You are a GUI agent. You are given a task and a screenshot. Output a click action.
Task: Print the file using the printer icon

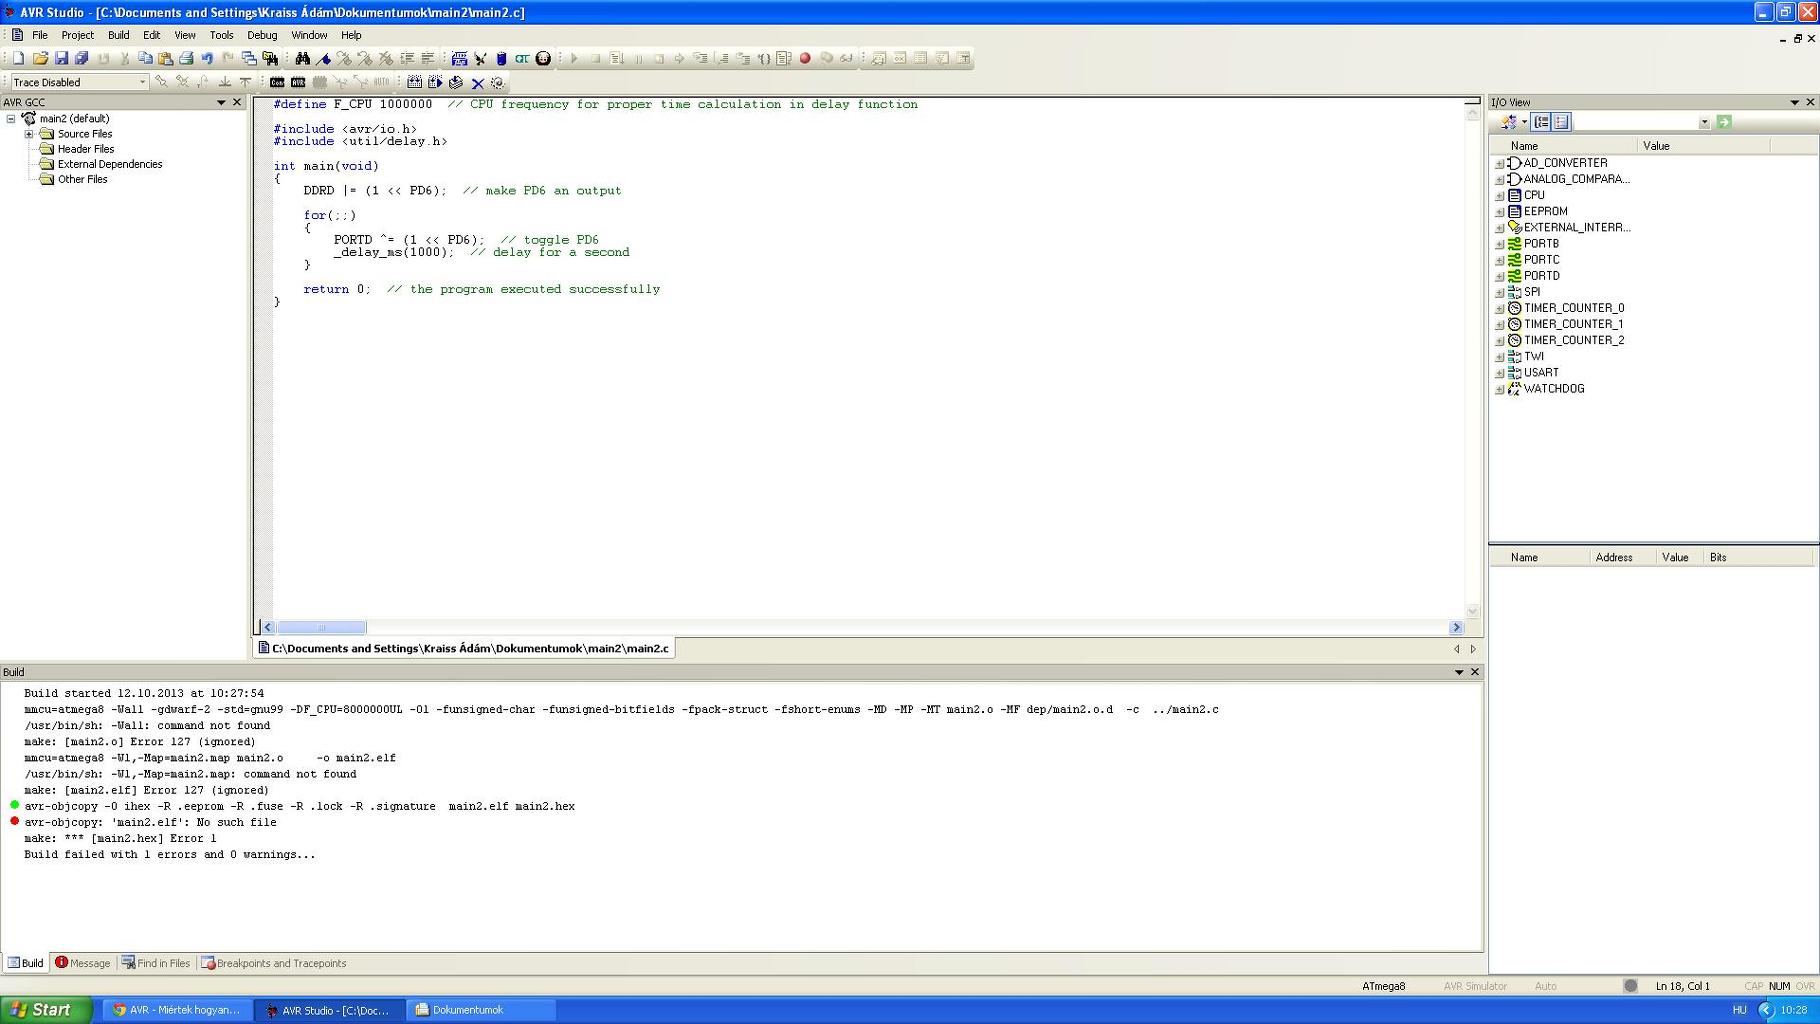click(x=187, y=59)
